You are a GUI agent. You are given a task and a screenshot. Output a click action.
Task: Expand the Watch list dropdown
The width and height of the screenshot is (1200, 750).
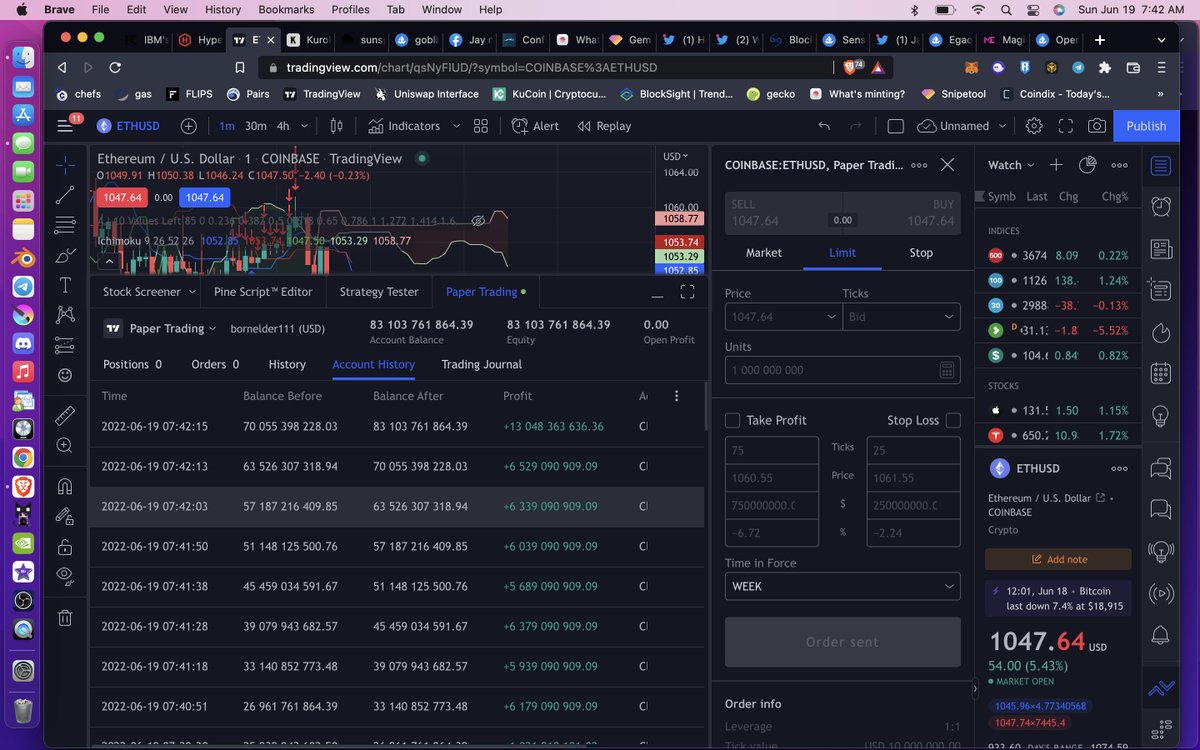point(1013,165)
